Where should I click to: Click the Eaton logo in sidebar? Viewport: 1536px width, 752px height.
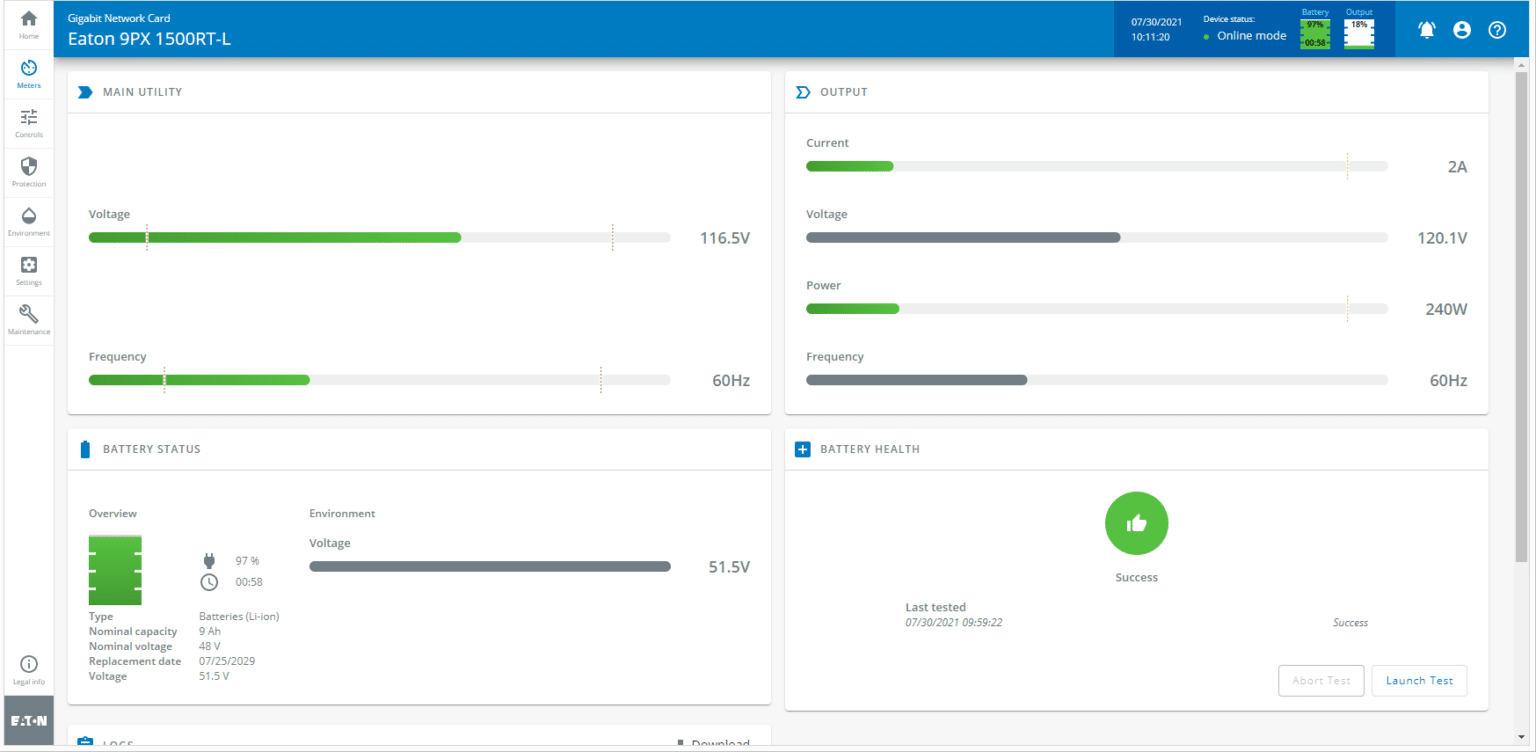click(x=29, y=720)
